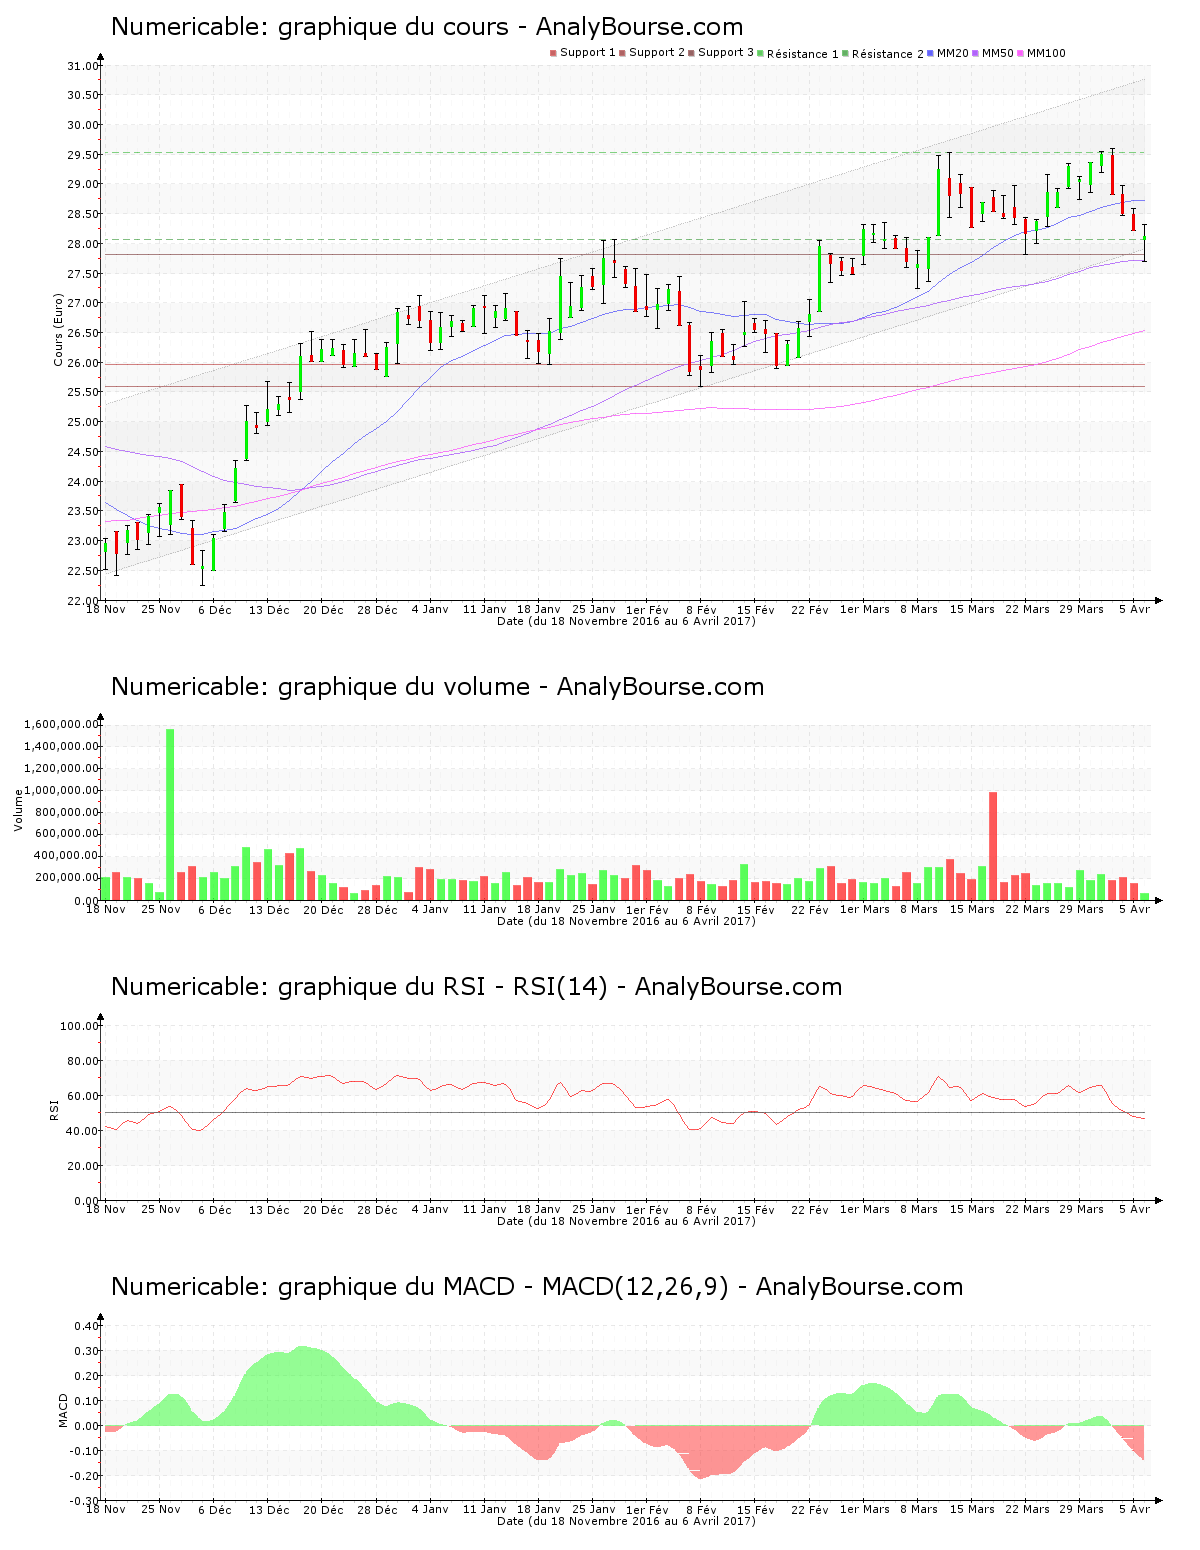The width and height of the screenshot is (1200, 1550).
Task: Click the 'MACD' y-axis title
Action: [63, 1411]
